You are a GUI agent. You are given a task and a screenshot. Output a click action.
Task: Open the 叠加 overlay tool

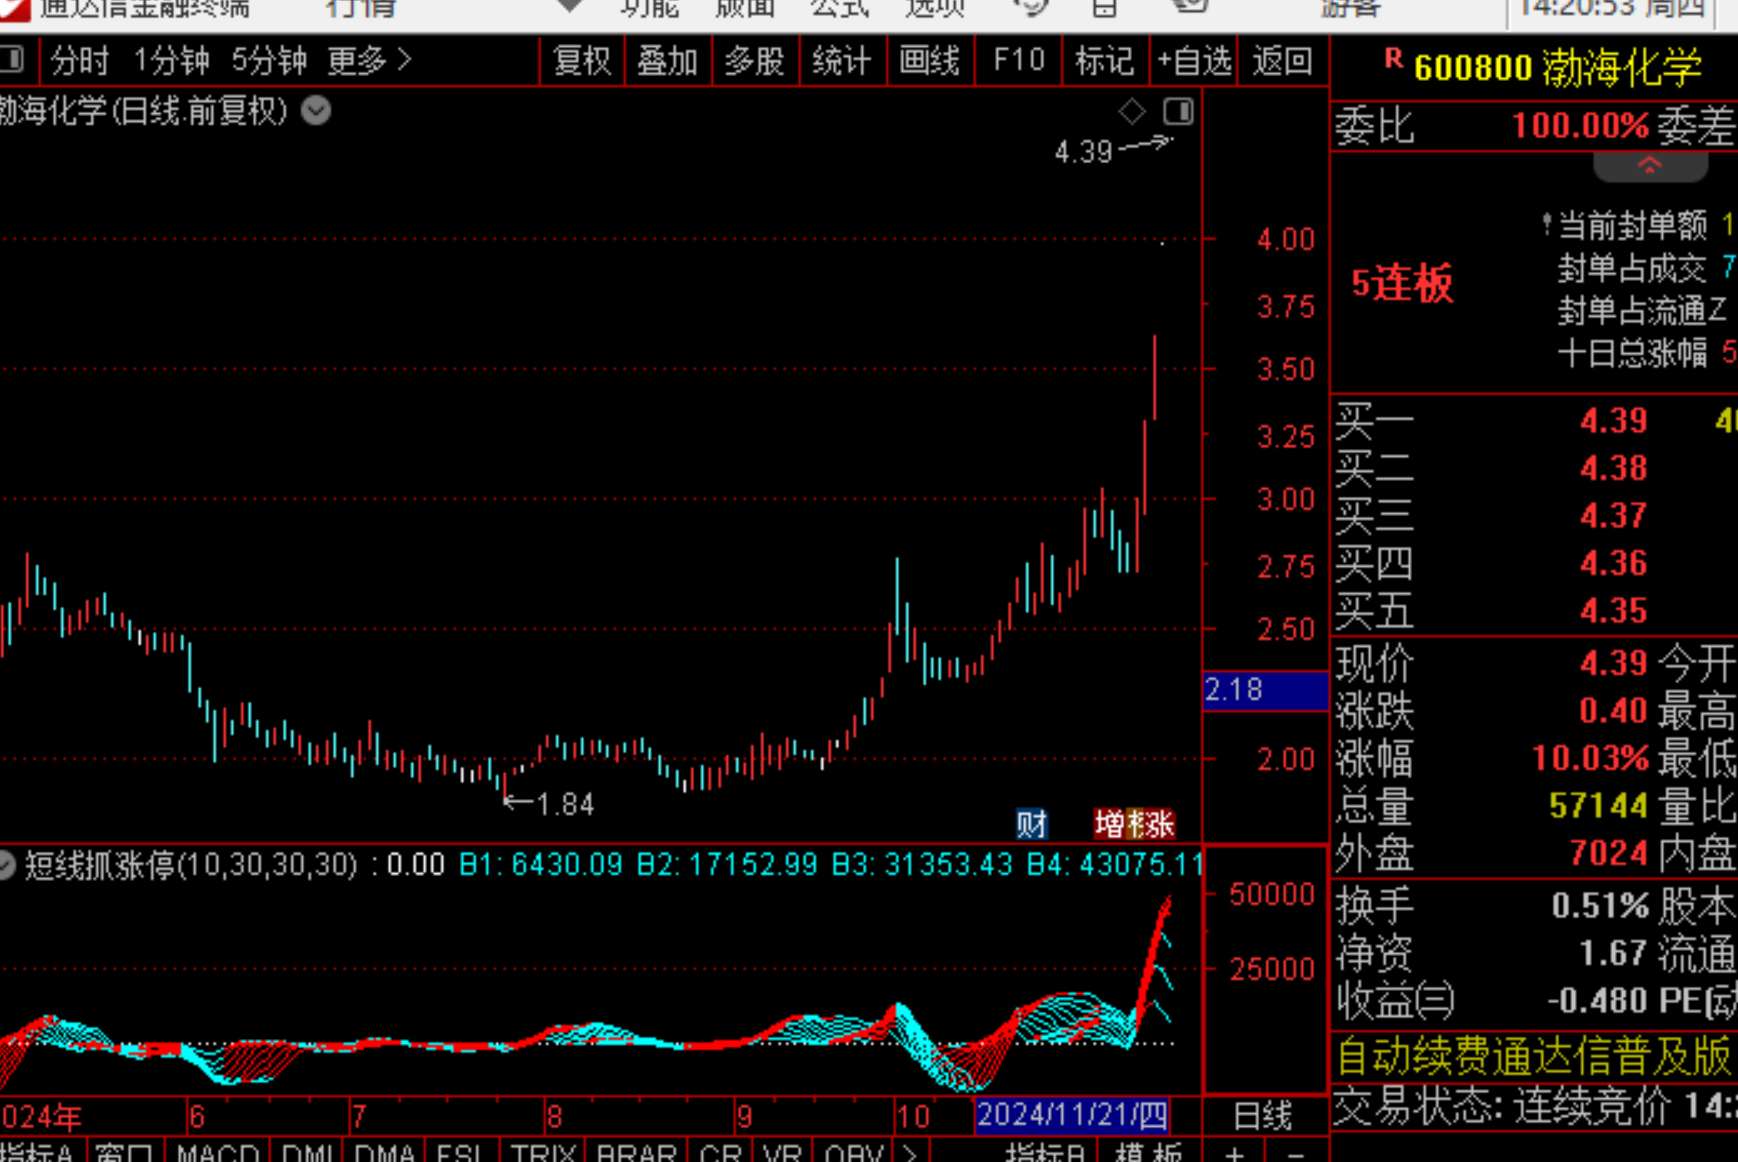pos(667,61)
